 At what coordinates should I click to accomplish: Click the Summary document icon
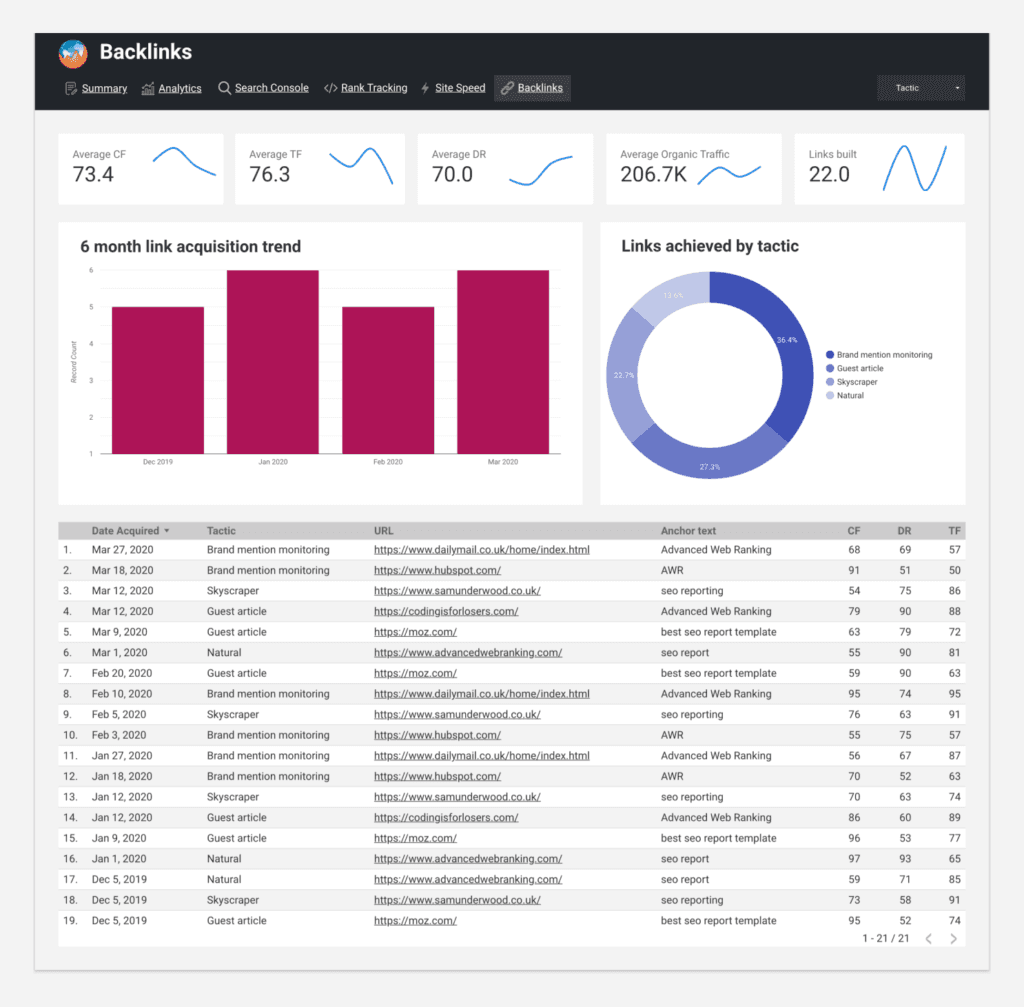pyautogui.click(x=71, y=88)
